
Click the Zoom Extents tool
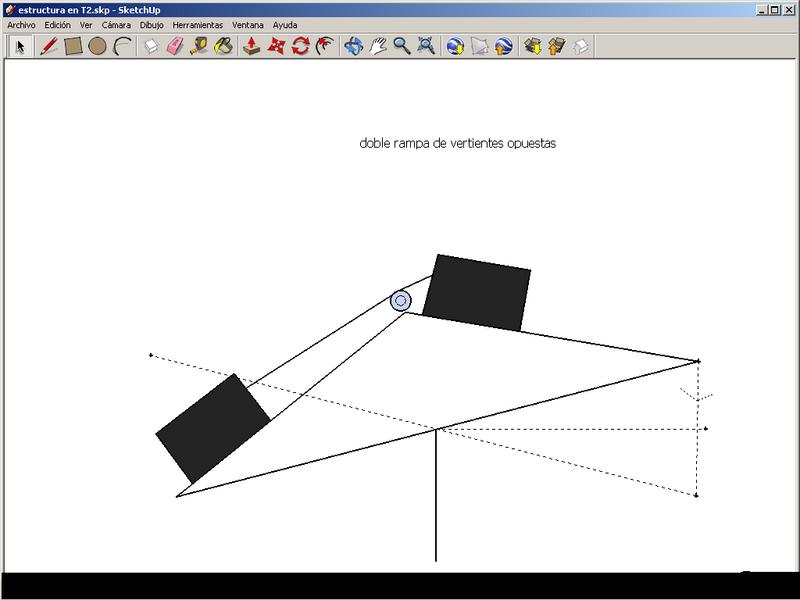tap(426, 46)
